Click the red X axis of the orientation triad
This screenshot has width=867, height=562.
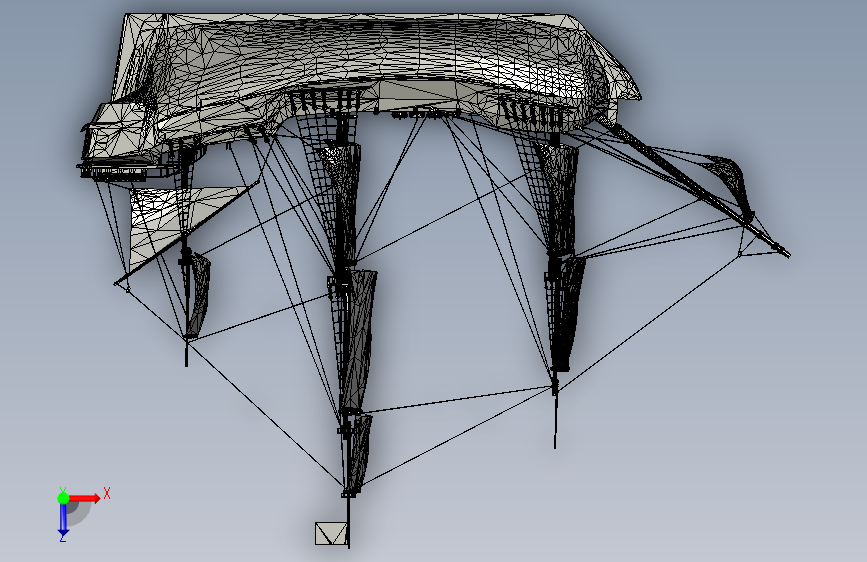click(x=86, y=498)
